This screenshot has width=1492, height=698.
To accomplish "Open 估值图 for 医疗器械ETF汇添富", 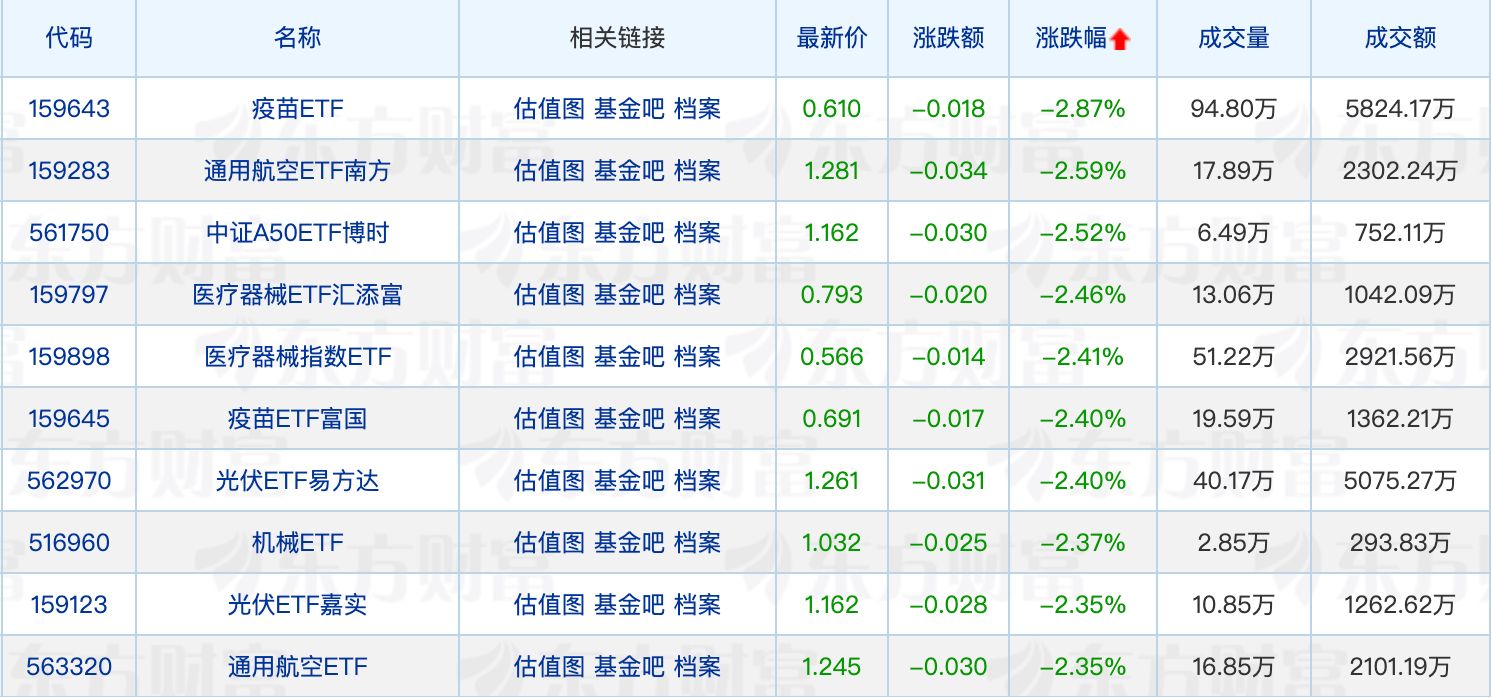I will click(x=545, y=295).
